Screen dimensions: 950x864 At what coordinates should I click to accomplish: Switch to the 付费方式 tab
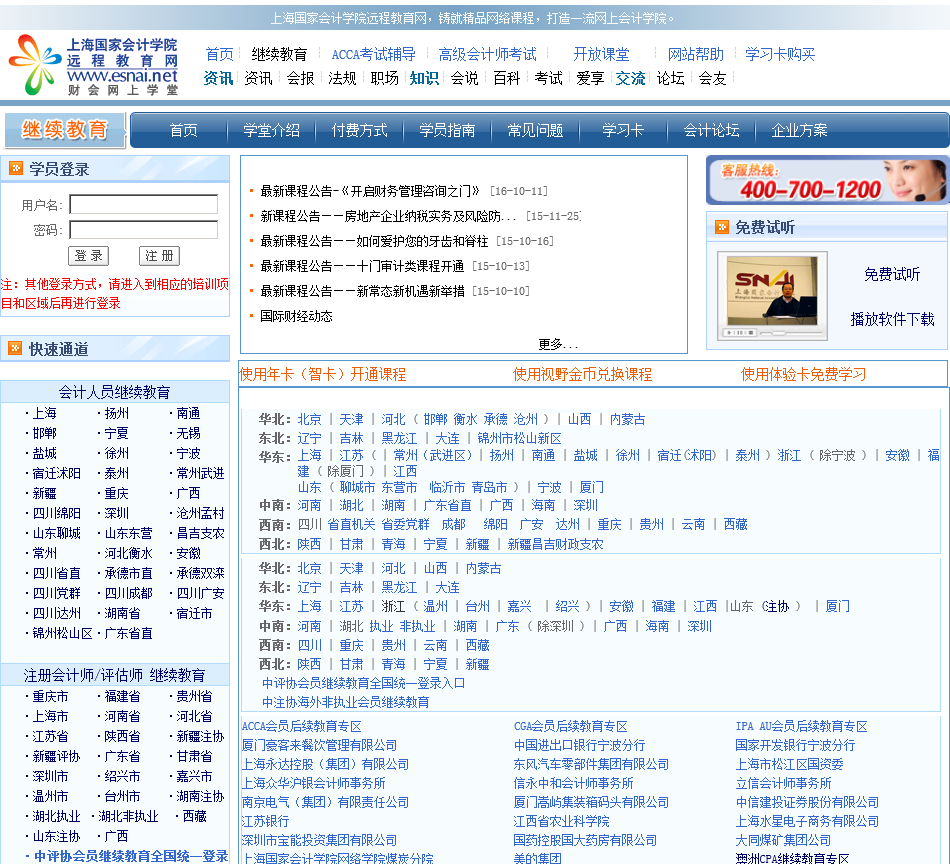click(x=359, y=130)
